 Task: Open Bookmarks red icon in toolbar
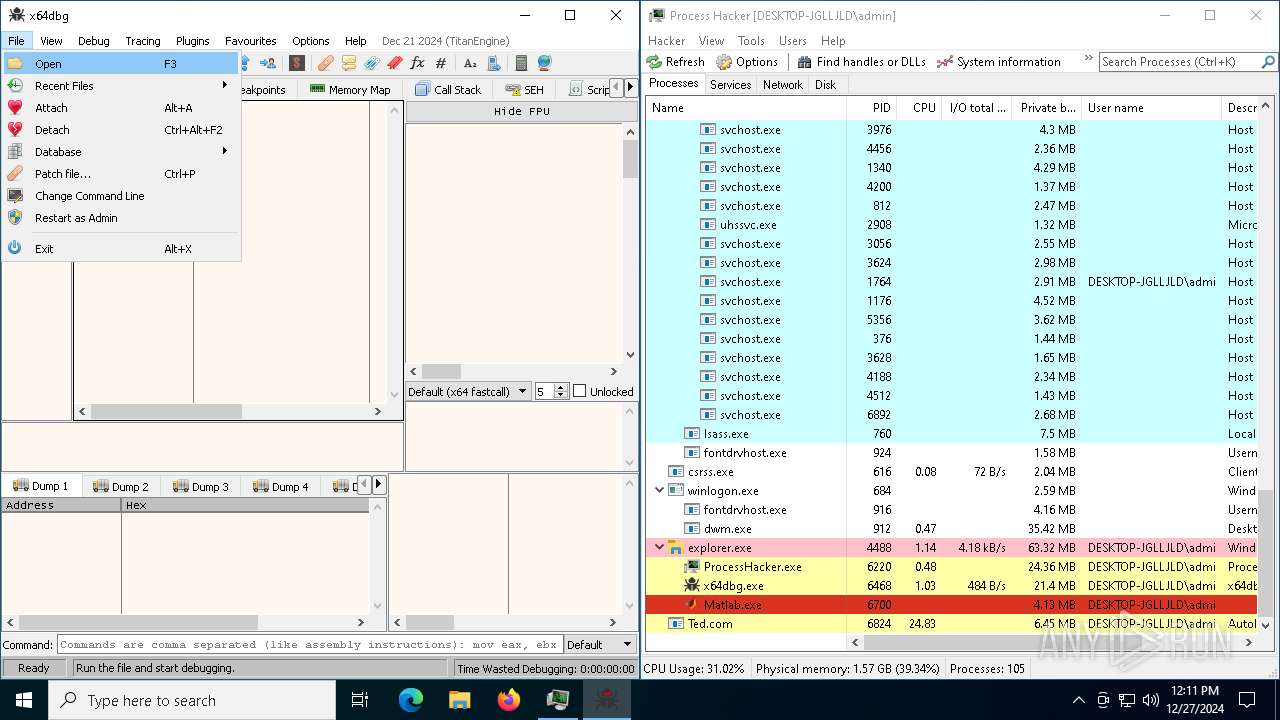tap(395, 63)
